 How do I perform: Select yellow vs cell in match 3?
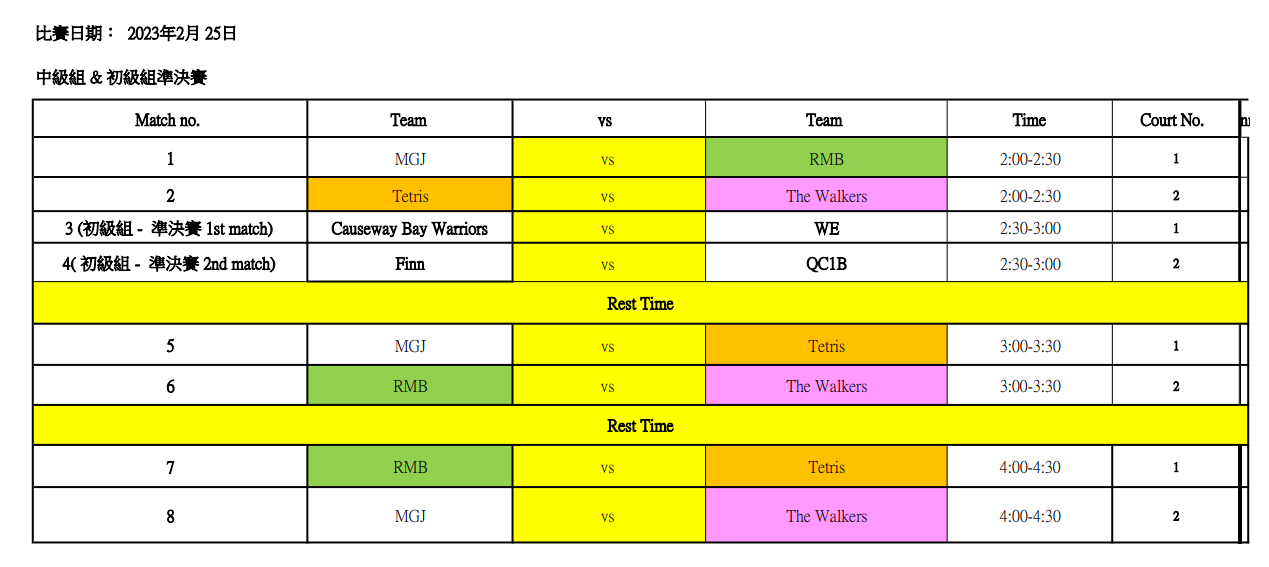[608, 229]
